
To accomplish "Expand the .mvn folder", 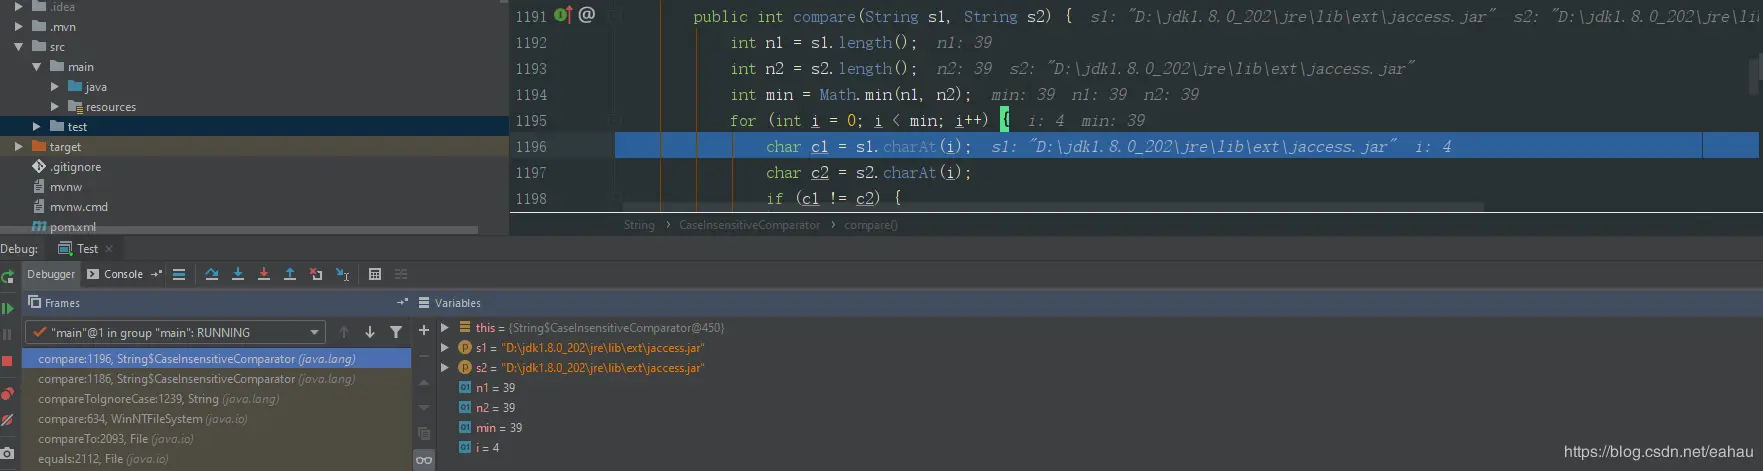I will tap(18, 26).
